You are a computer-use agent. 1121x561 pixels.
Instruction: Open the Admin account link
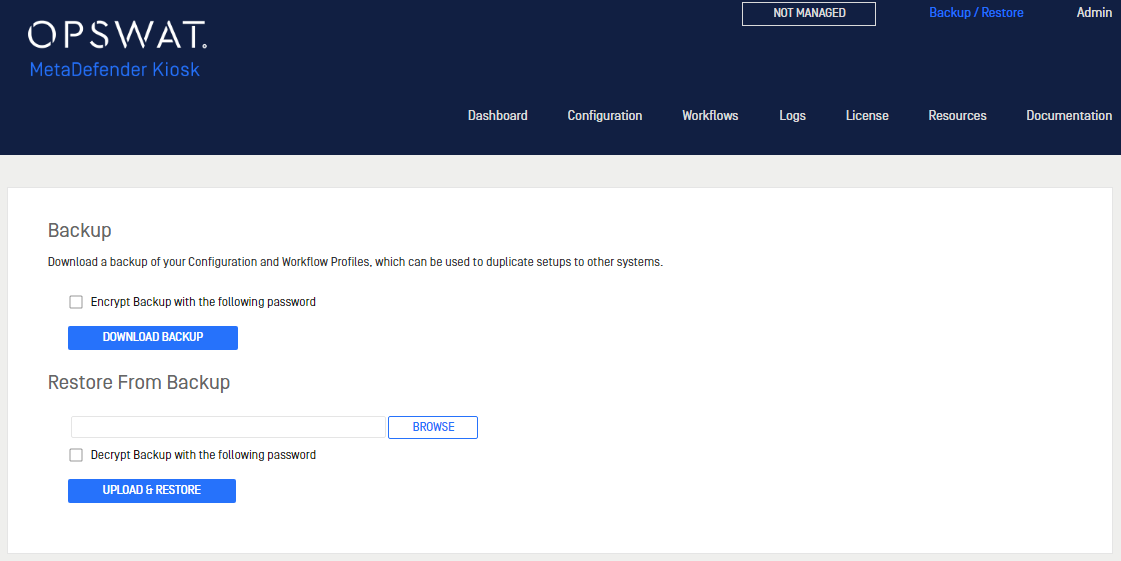pos(1095,13)
